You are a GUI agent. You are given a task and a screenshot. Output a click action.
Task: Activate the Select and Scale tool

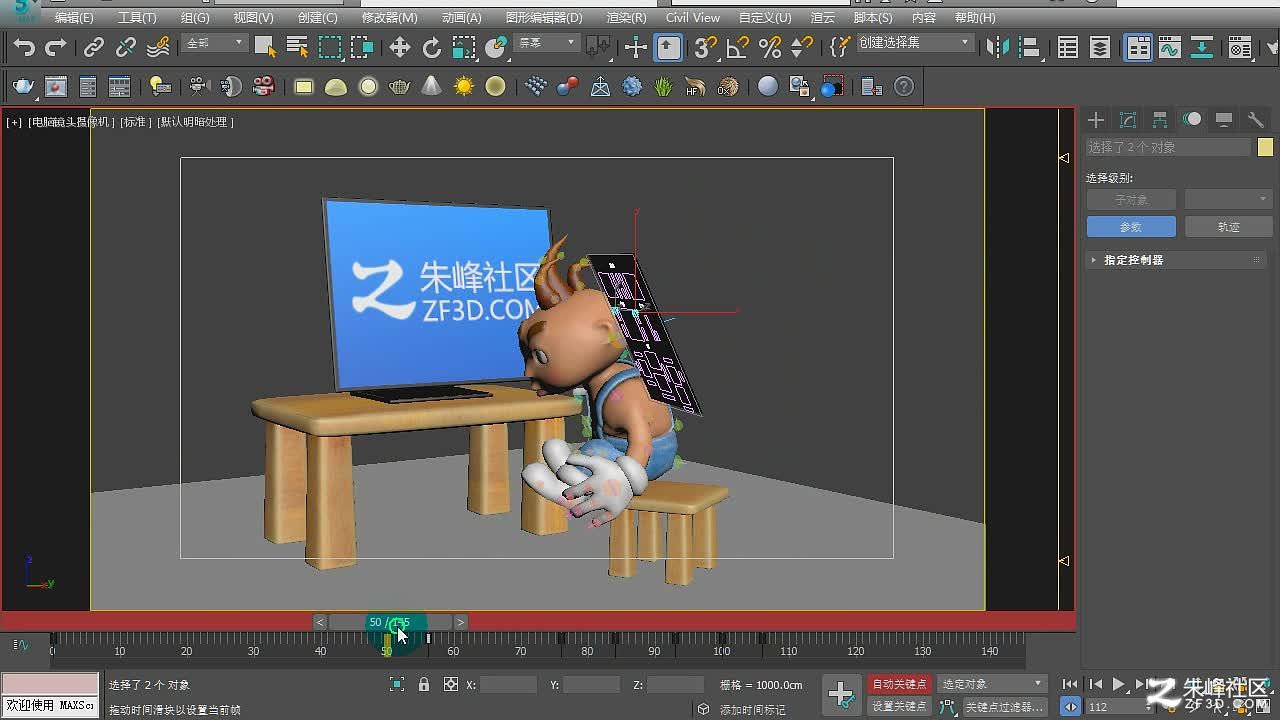click(x=464, y=47)
